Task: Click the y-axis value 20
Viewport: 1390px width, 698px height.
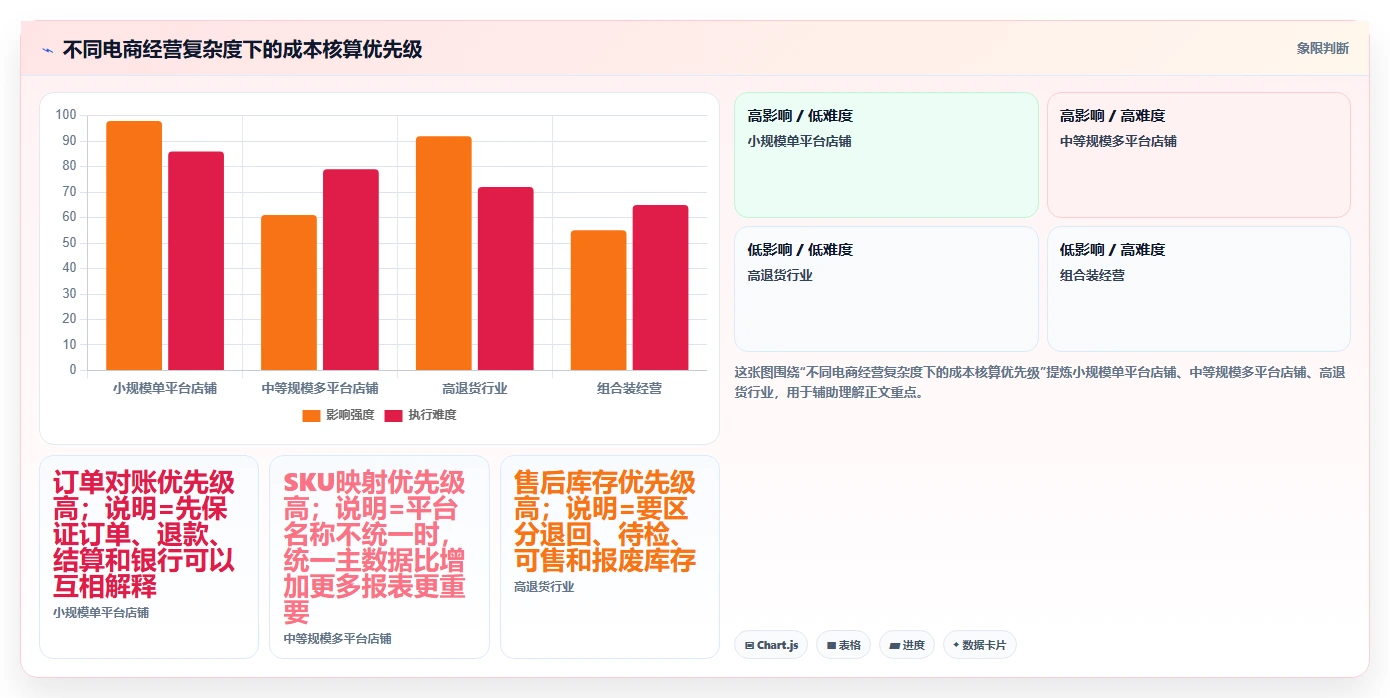Action: tap(69, 319)
